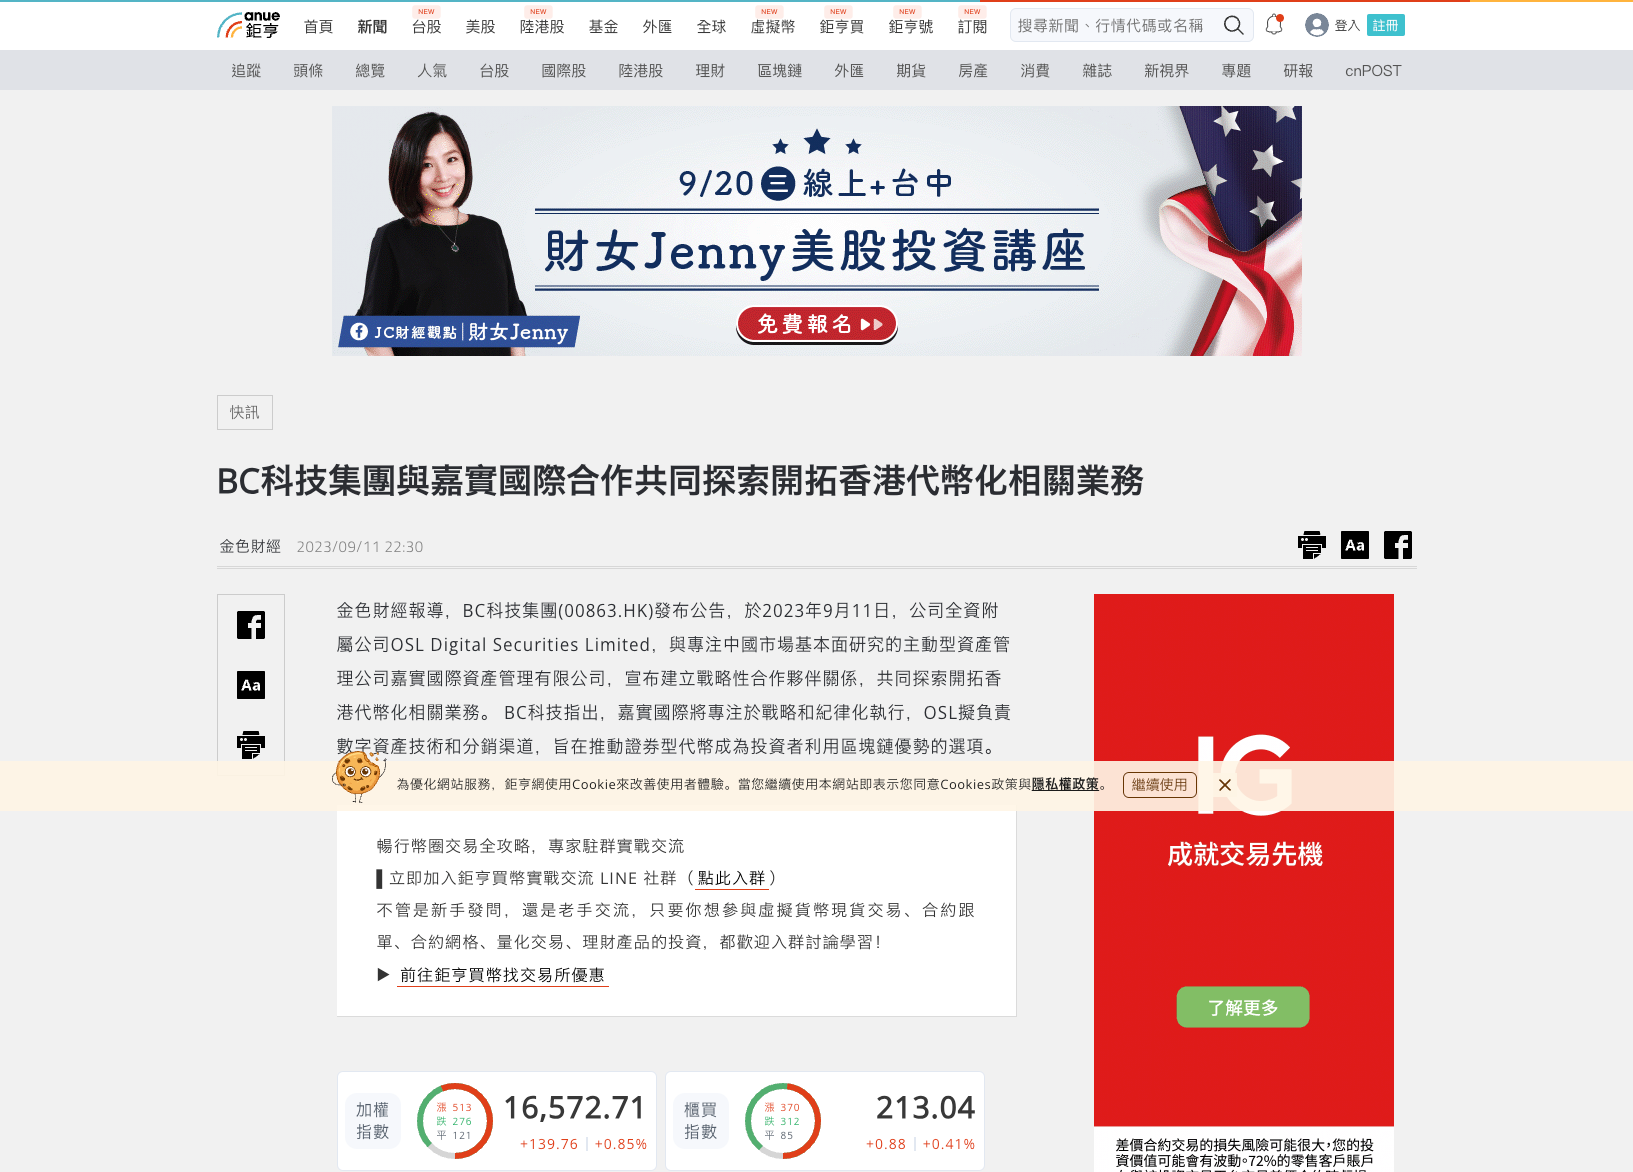The width and height of the screenshot is (1633, 1172).
Task: Click the Aa font size icon in header row
Action: pos(1355,545)
